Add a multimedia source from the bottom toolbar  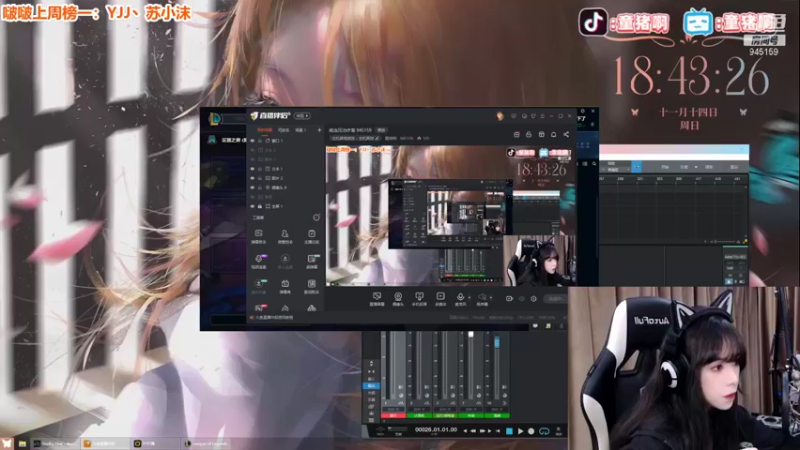(x=440, y=297)
